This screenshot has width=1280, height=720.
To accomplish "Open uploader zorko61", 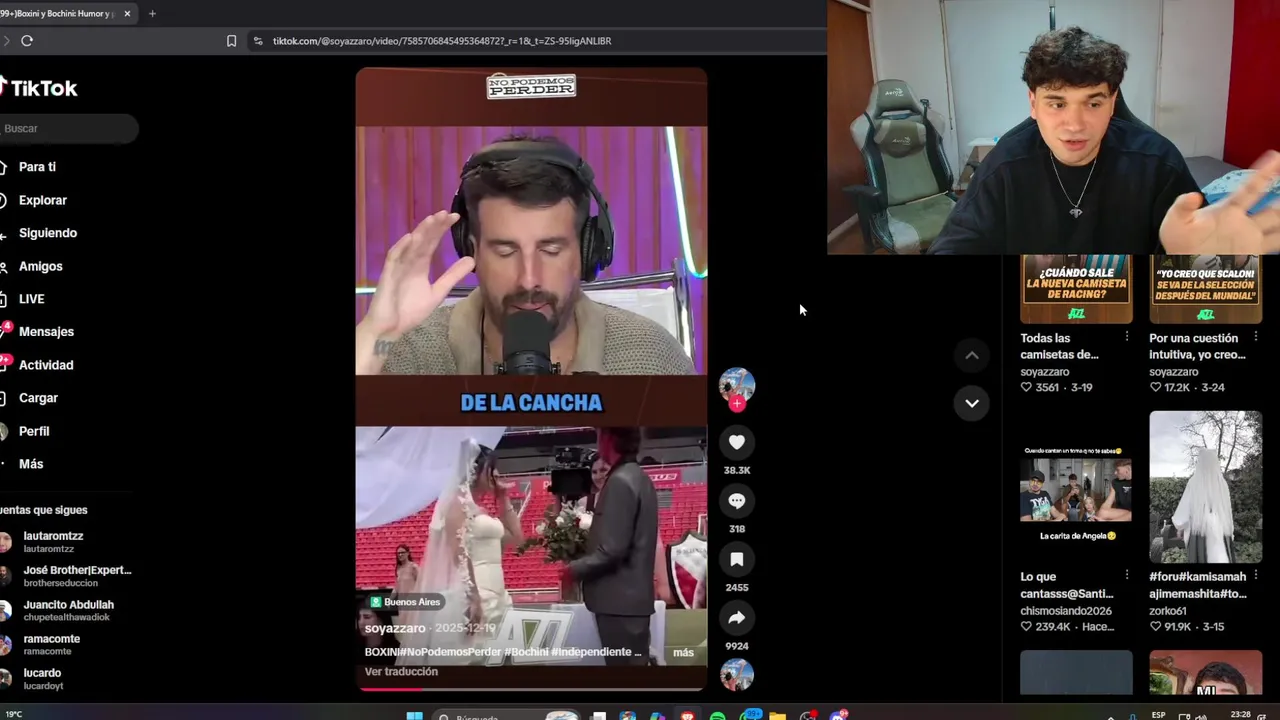I will [x=1167, y=611].
